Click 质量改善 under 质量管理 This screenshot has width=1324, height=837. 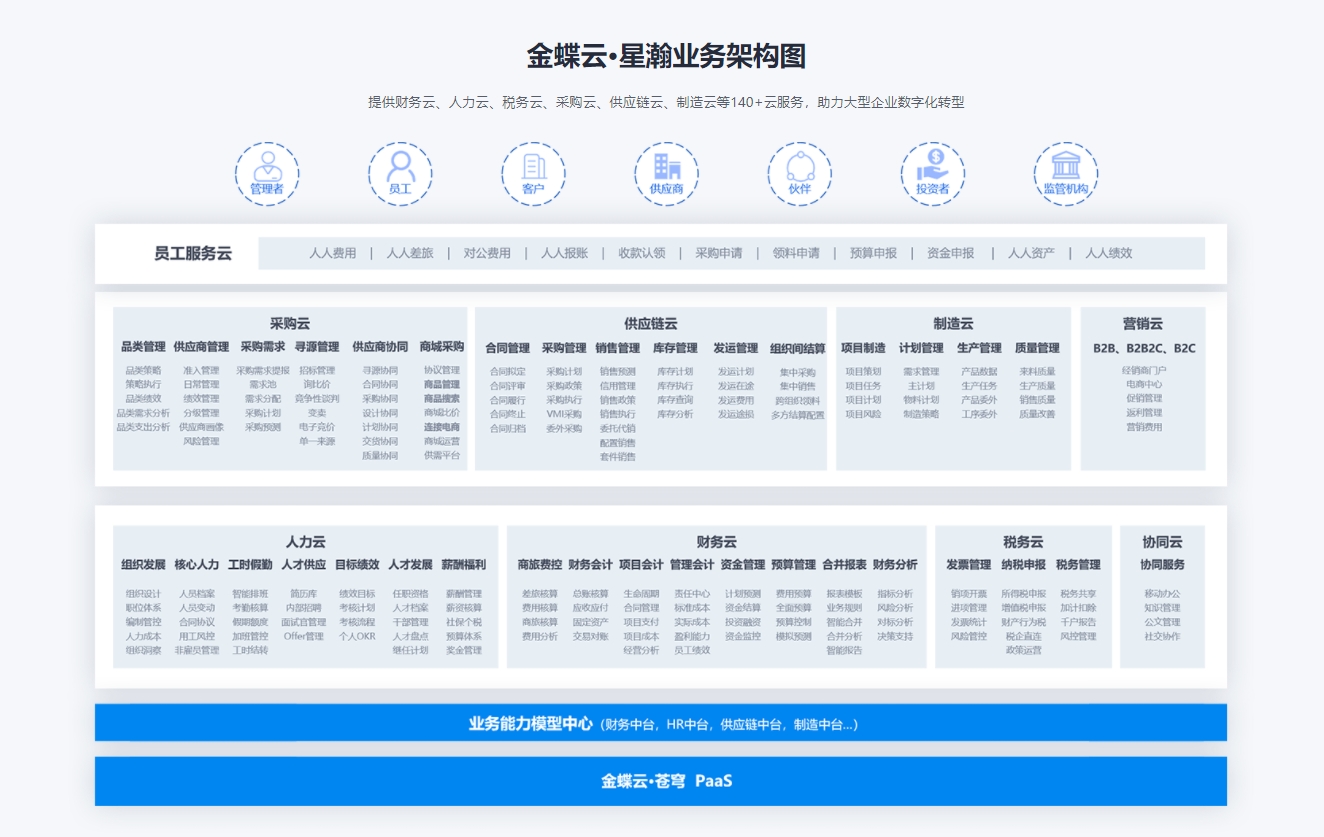(1037, 413)
